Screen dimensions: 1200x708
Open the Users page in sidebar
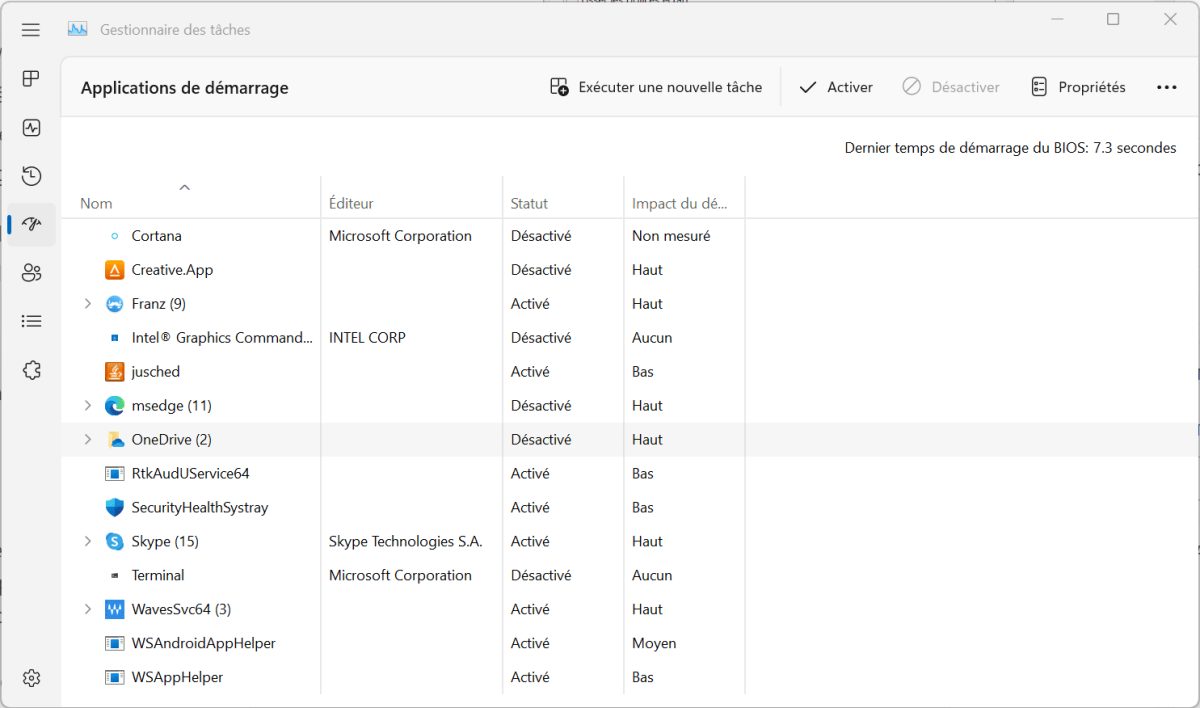coord(31,272)
